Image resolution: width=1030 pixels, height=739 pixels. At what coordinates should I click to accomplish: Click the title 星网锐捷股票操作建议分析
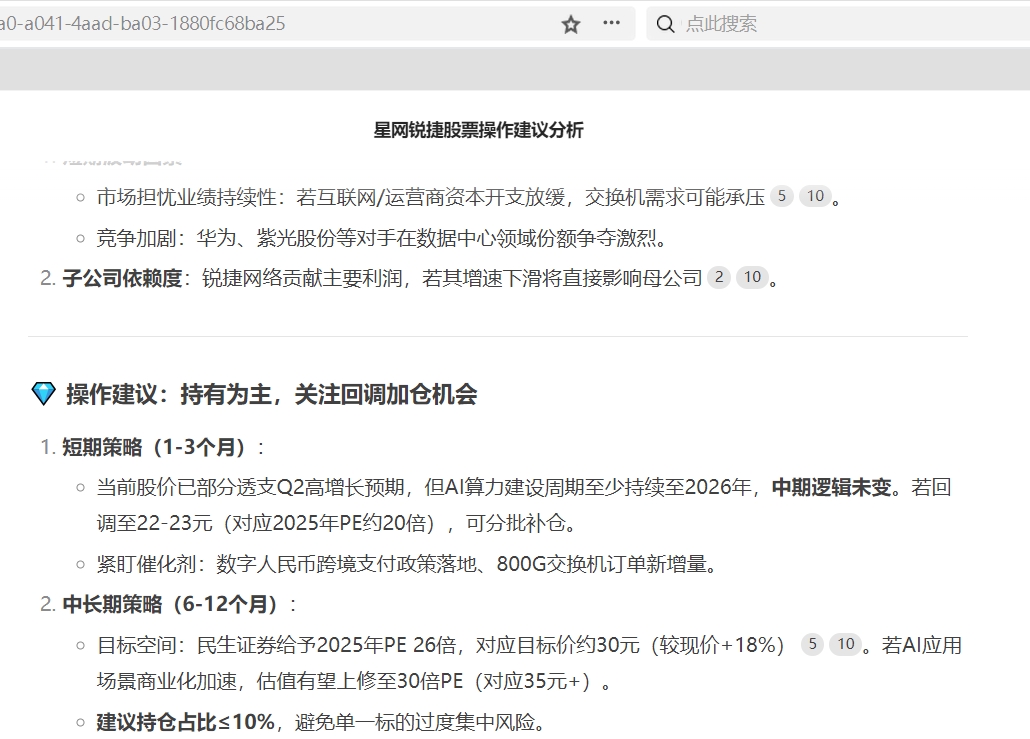(478, 130)
